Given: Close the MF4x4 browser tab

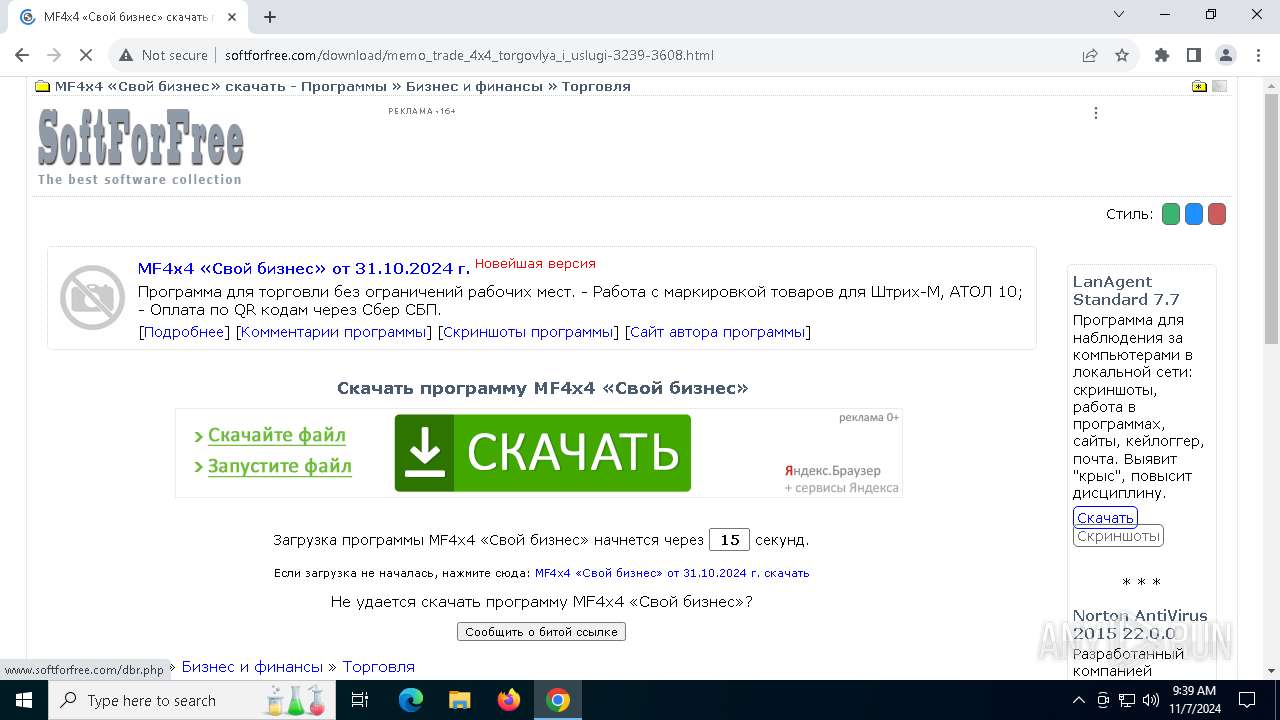Looking at the screenshot, I should tap(233, 17).
